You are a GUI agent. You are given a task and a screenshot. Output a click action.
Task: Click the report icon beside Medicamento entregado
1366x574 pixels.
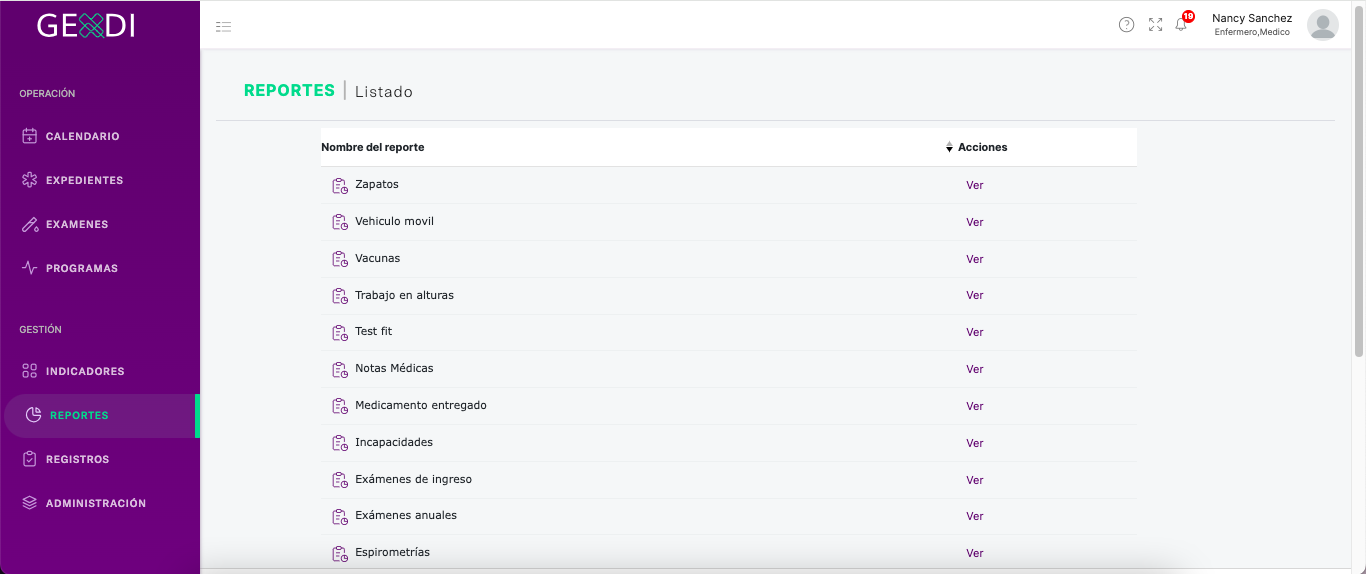click(x=340, y=406)
